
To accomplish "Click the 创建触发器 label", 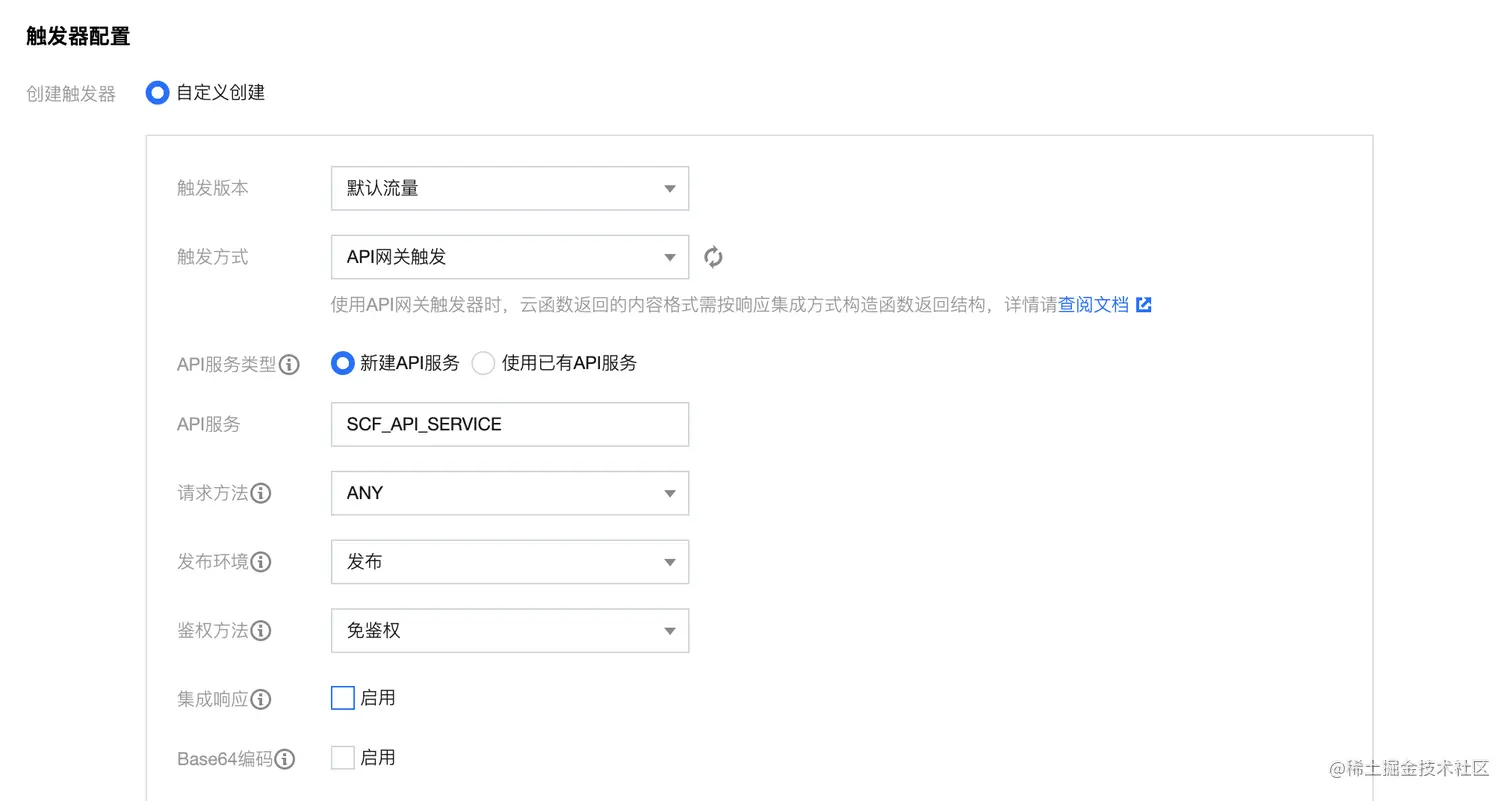I will click(x=71, y=94).
